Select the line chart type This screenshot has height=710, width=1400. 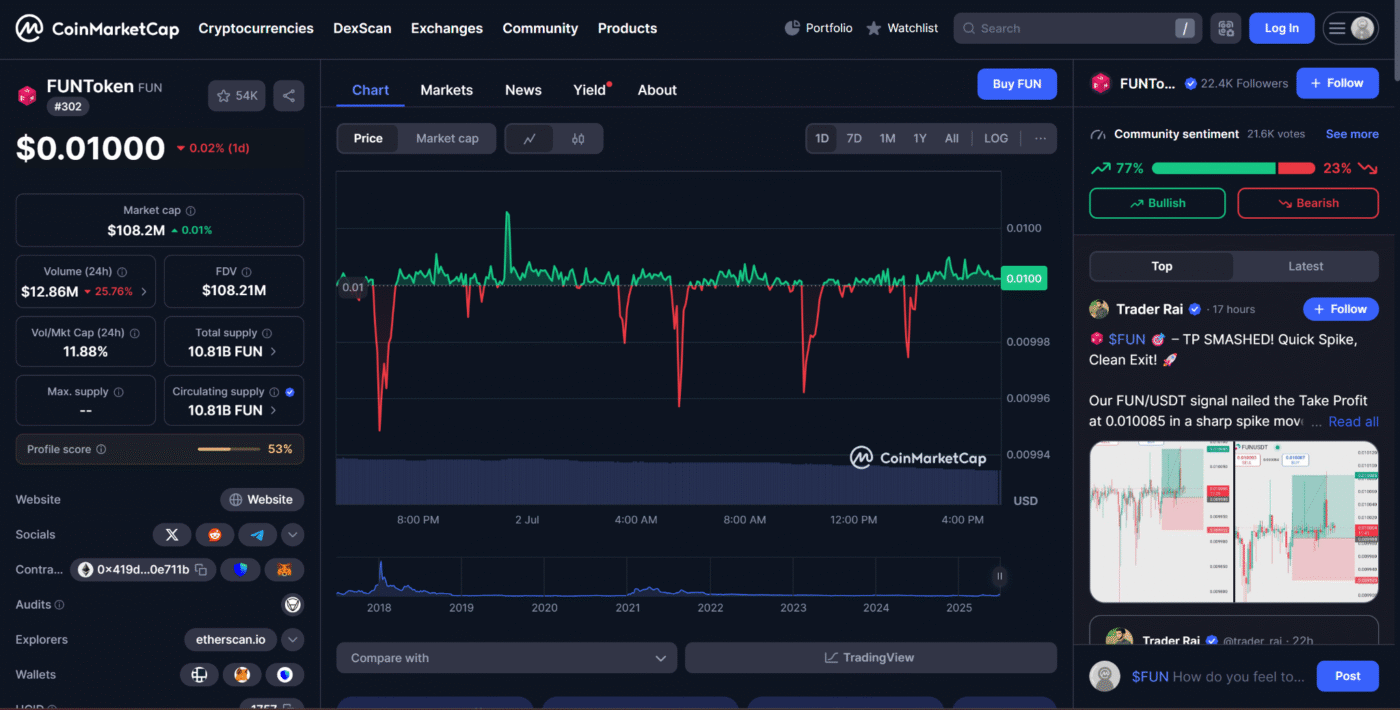pos(530,139)
